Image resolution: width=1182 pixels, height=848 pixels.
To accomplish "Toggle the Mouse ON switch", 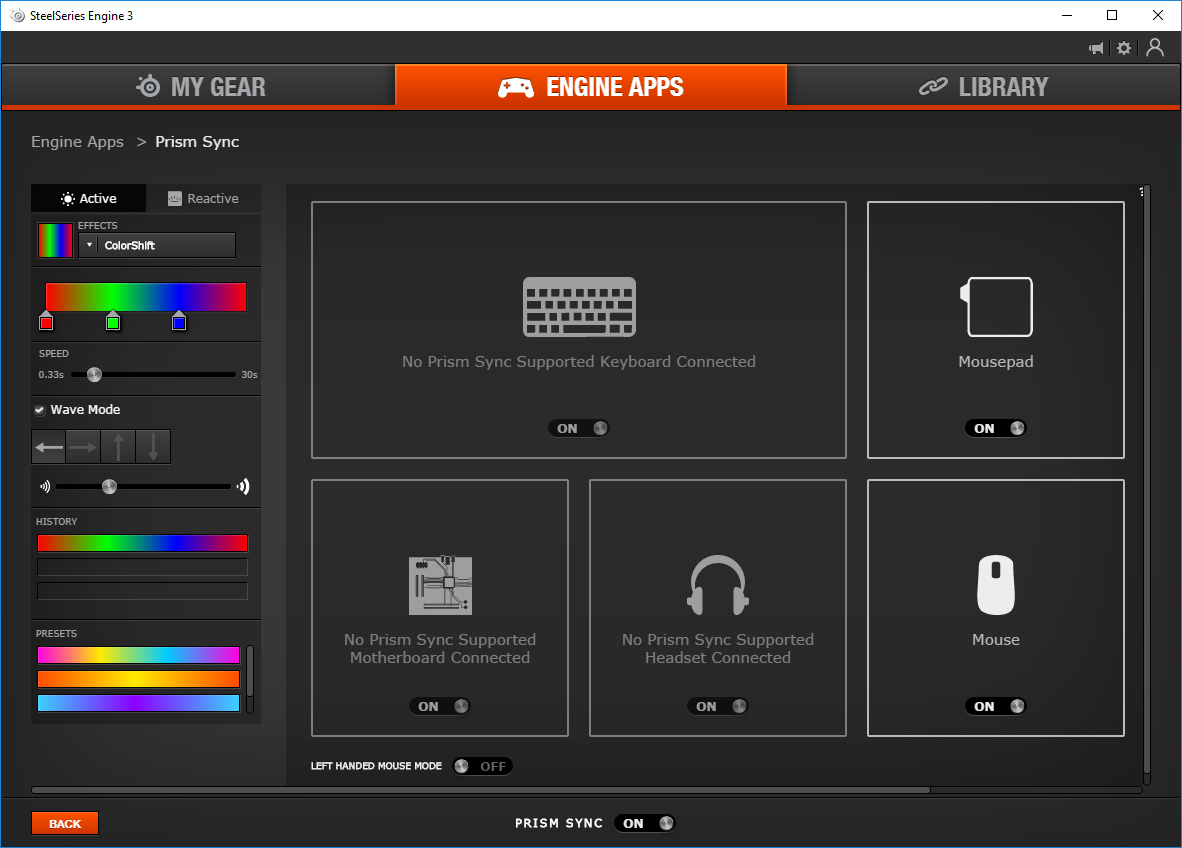I will pos(996,706).
